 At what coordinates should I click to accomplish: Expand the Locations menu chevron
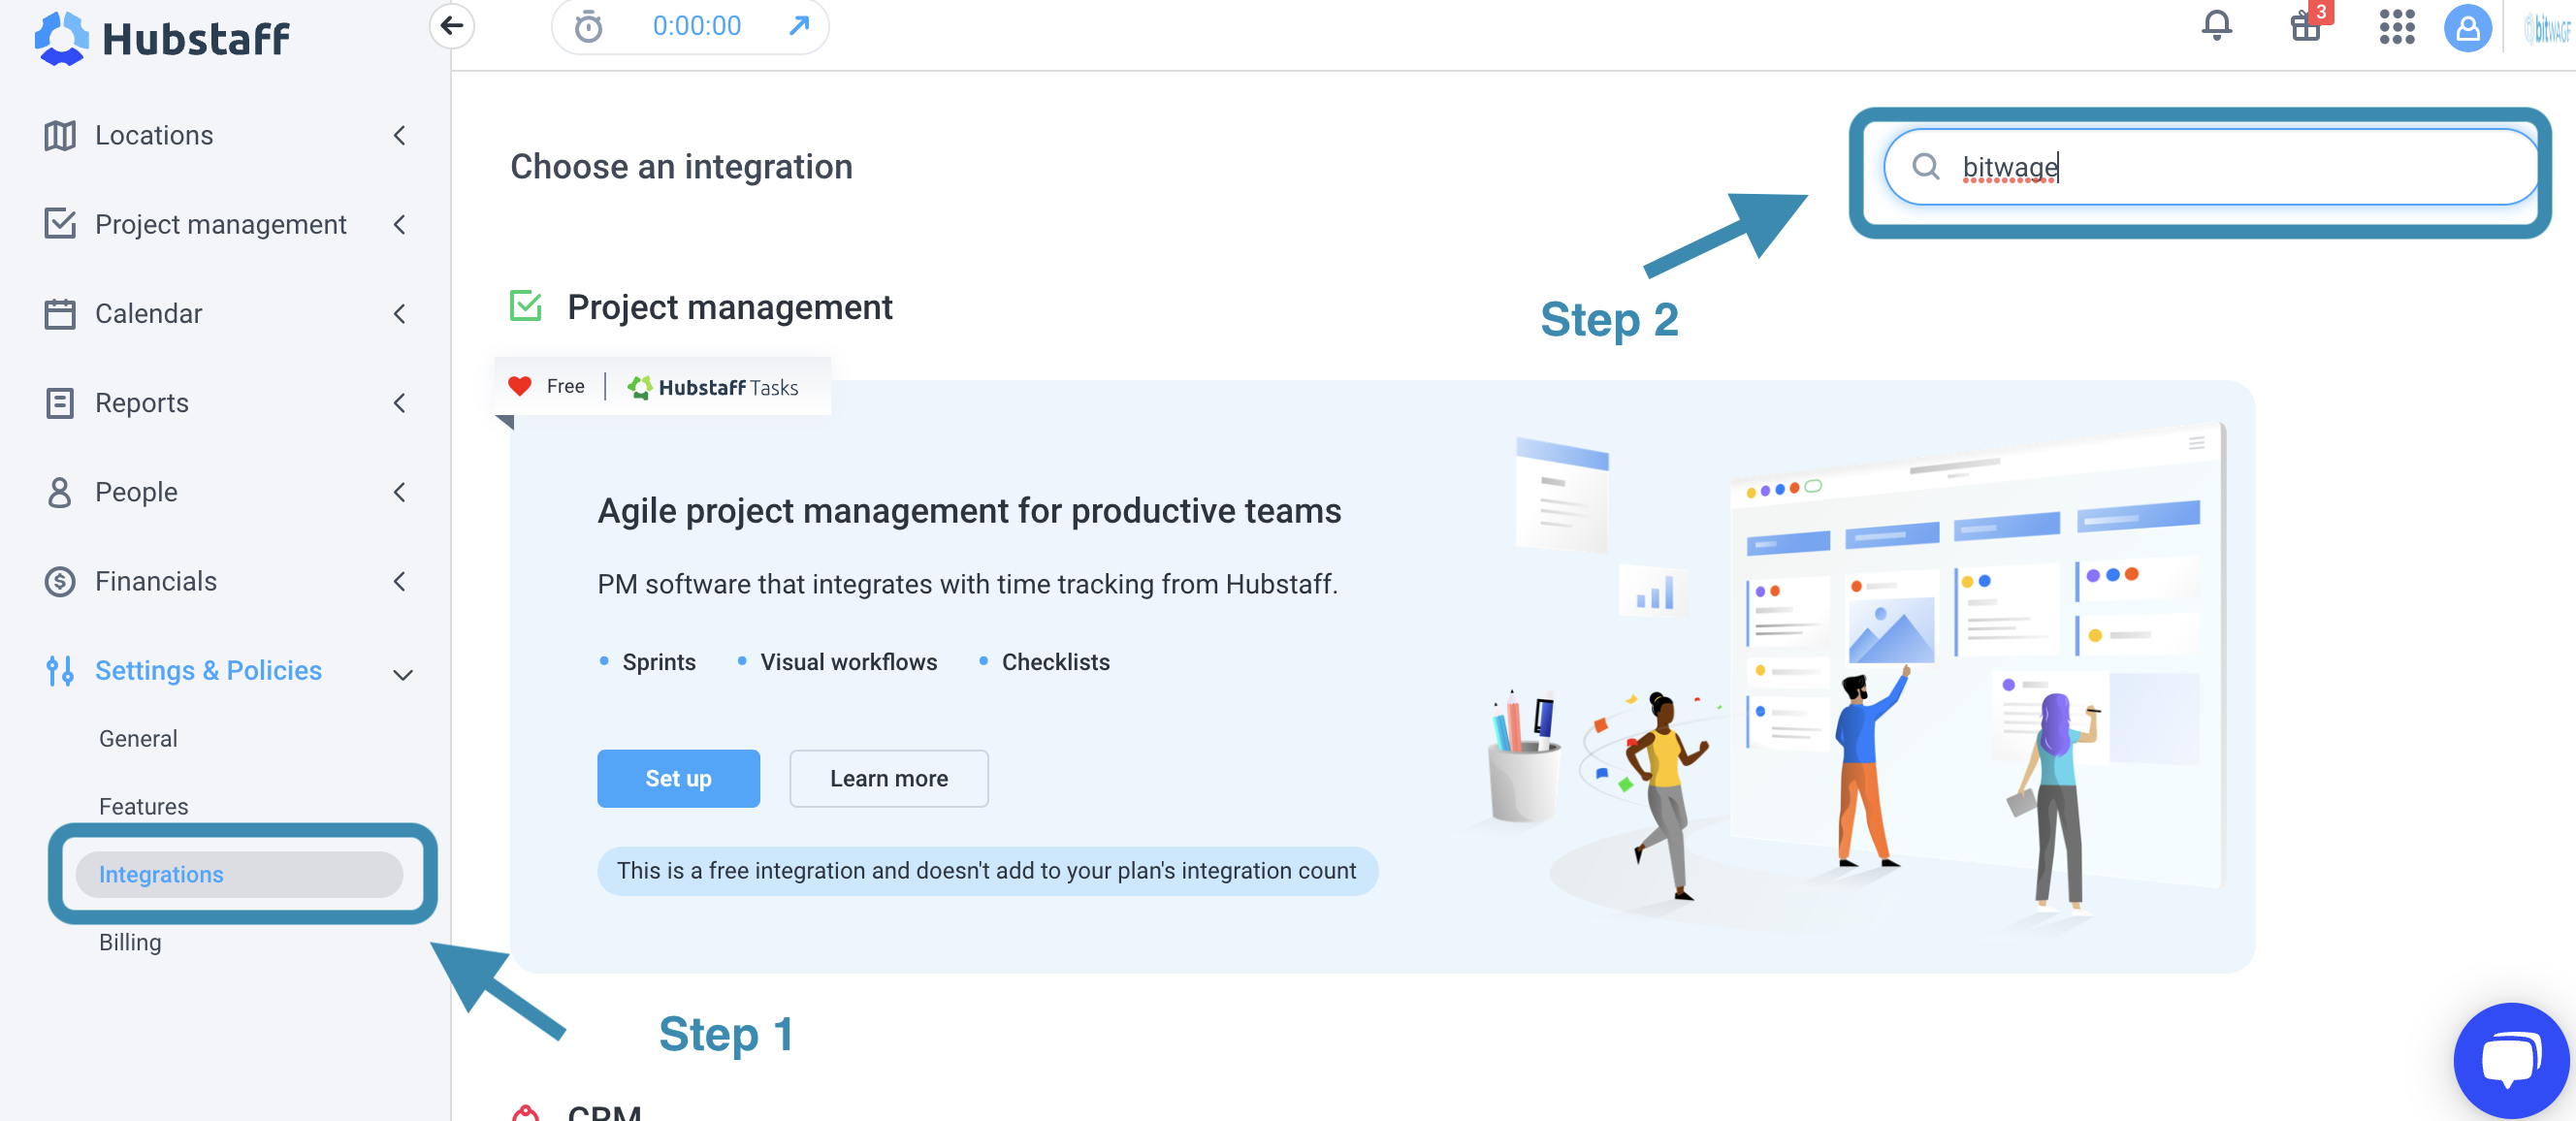point(400,135)
